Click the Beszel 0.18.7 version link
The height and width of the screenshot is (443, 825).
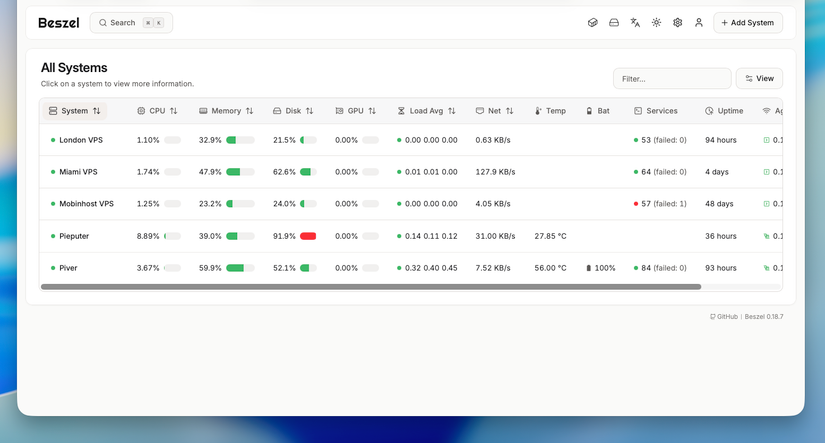(764, 317)
